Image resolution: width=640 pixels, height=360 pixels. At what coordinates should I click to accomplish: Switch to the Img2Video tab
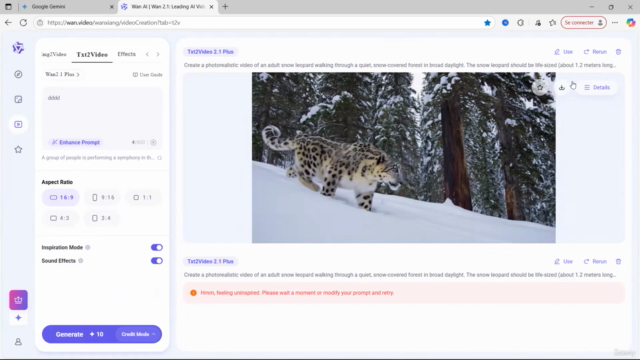point(54,54)
